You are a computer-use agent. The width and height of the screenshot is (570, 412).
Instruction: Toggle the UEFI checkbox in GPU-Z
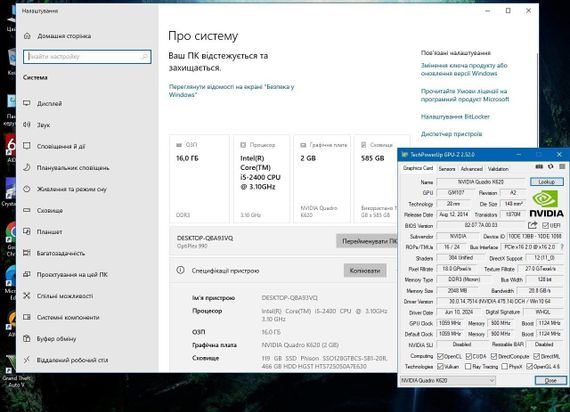tap(545, 225)
